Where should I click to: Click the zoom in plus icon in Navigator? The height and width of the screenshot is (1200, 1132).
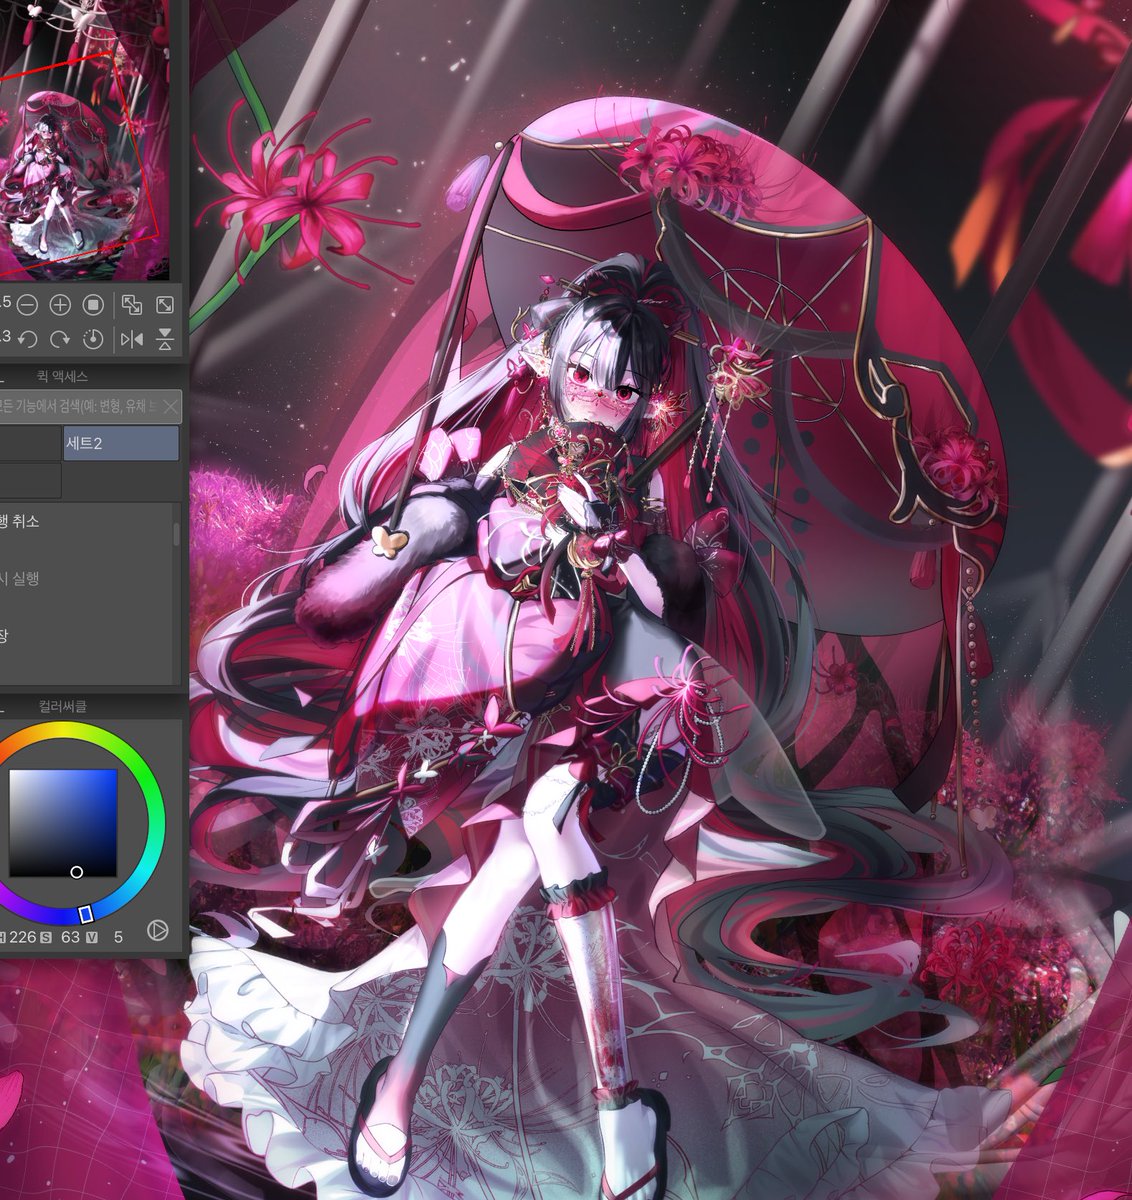click(60, 304)
